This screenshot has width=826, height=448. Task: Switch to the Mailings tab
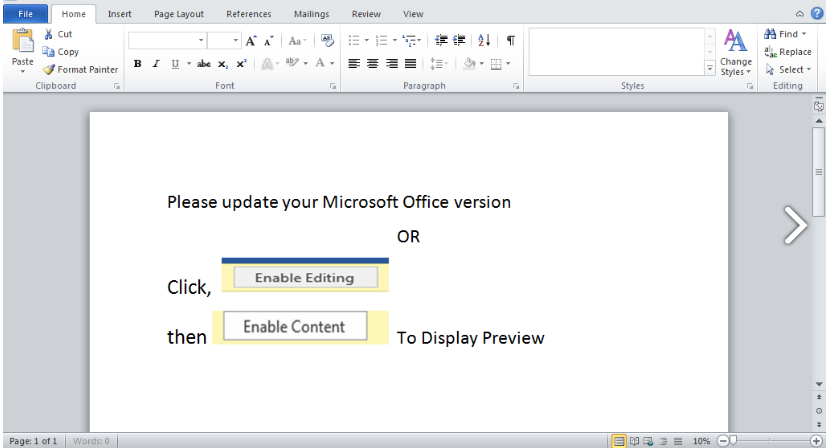311,14
